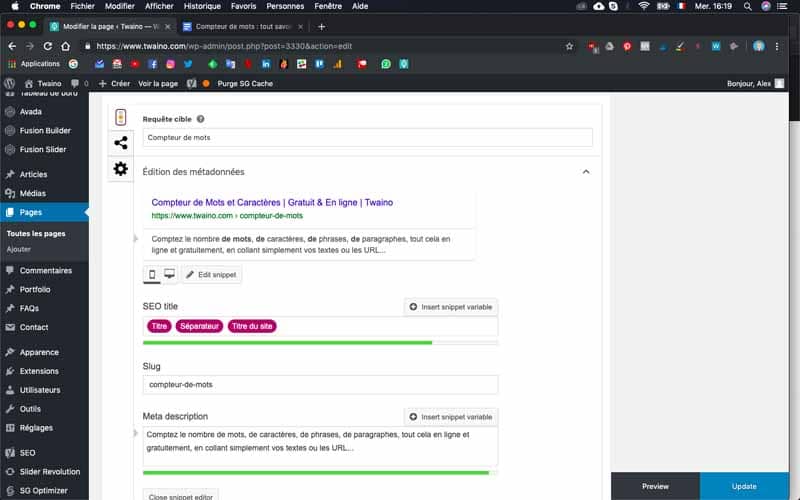The image size is (800, 500).
Task: Click snippet preview title link
Action: click(272, 203)
